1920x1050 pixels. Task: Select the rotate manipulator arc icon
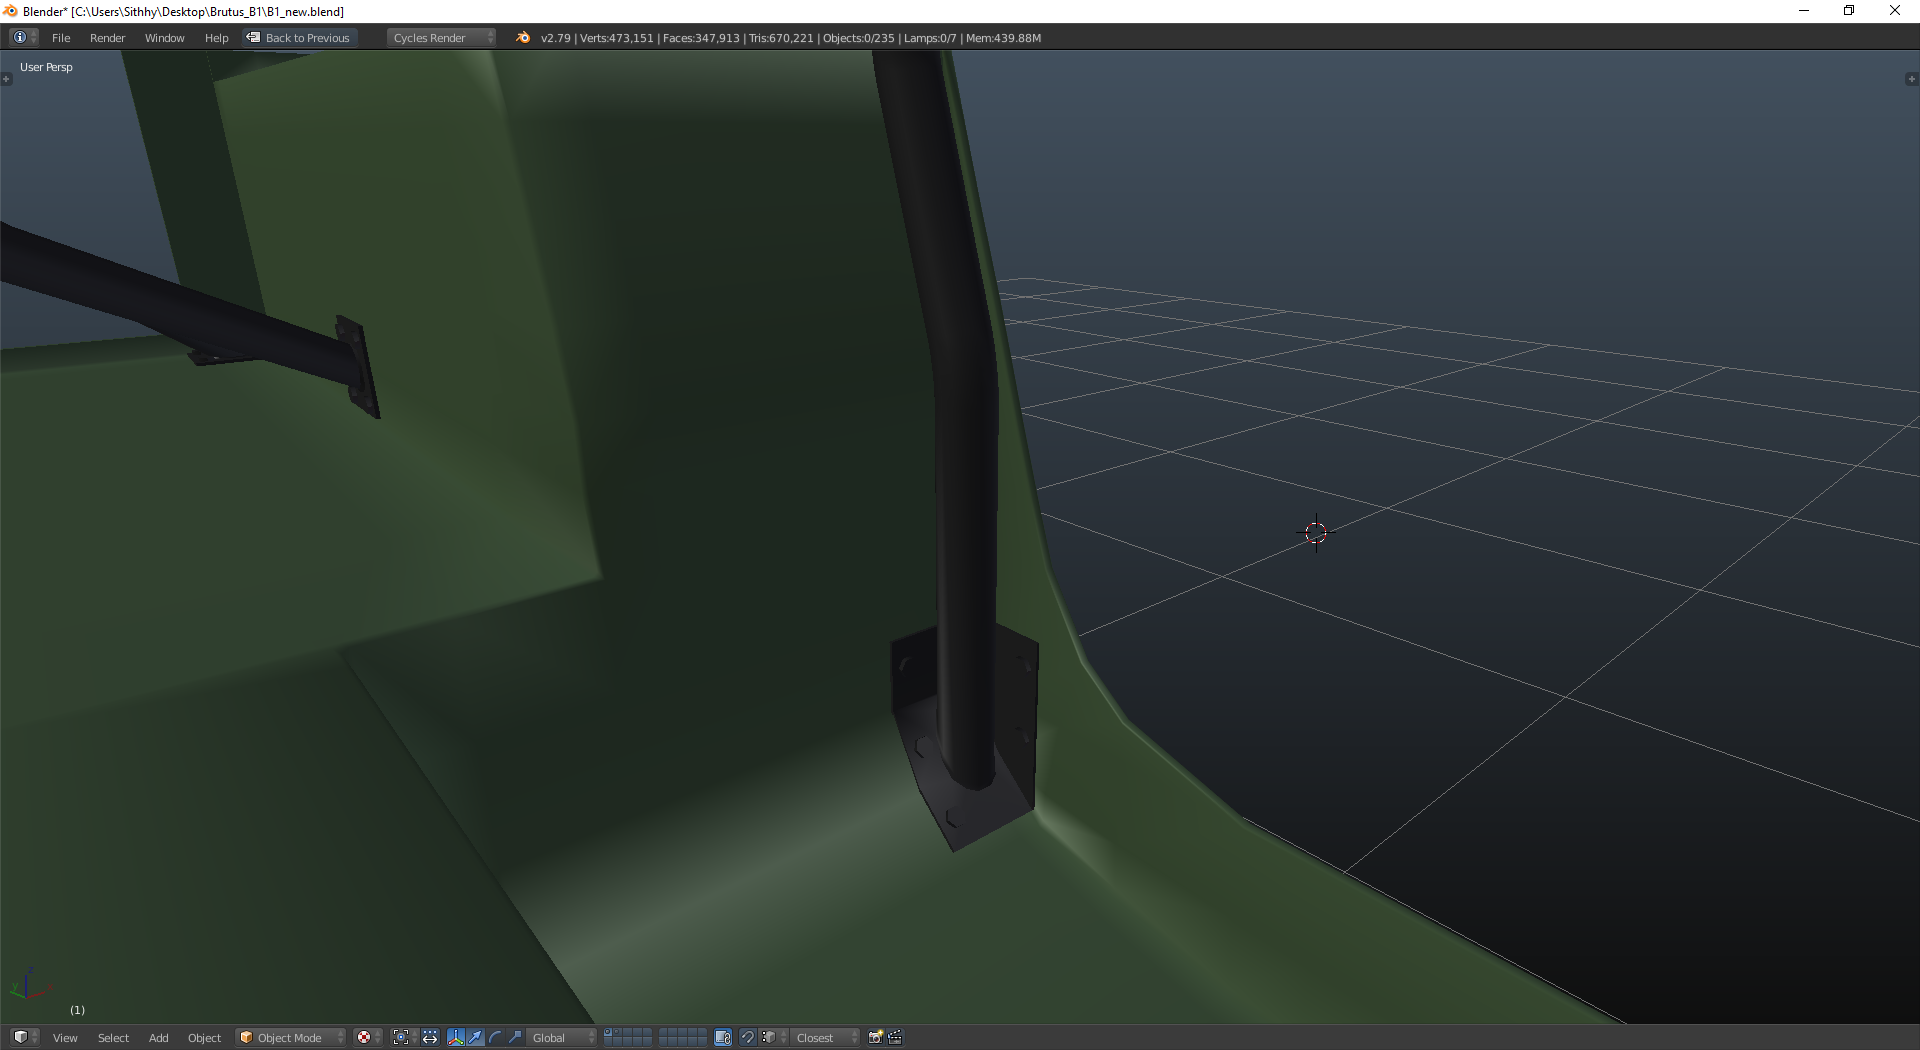pos(495,1037)
